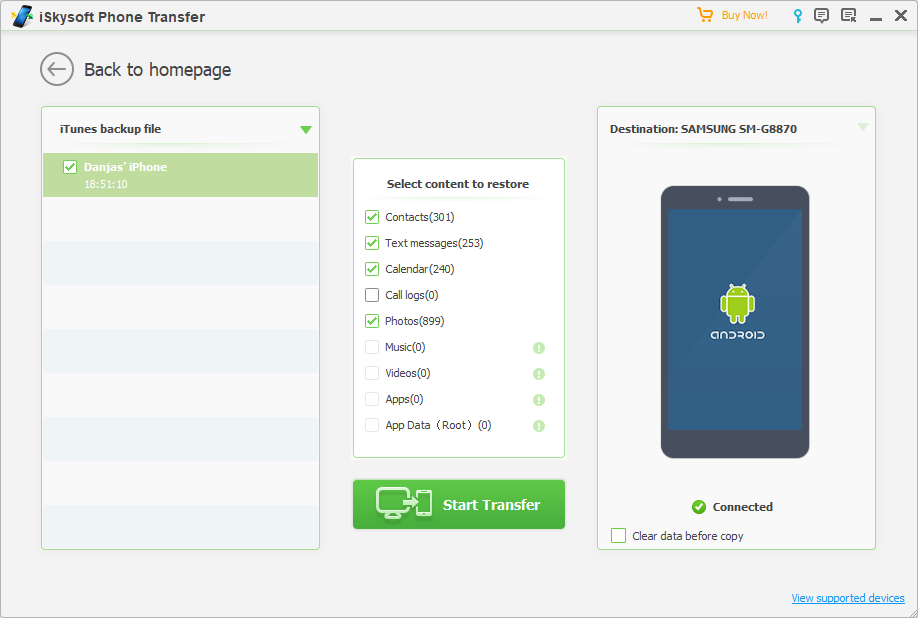Image resolution: width=918 pixels, height=618 pixels.
Task: Check the Apps(0) checkbox
Action: pyautogui.click(x=372, y=399)
